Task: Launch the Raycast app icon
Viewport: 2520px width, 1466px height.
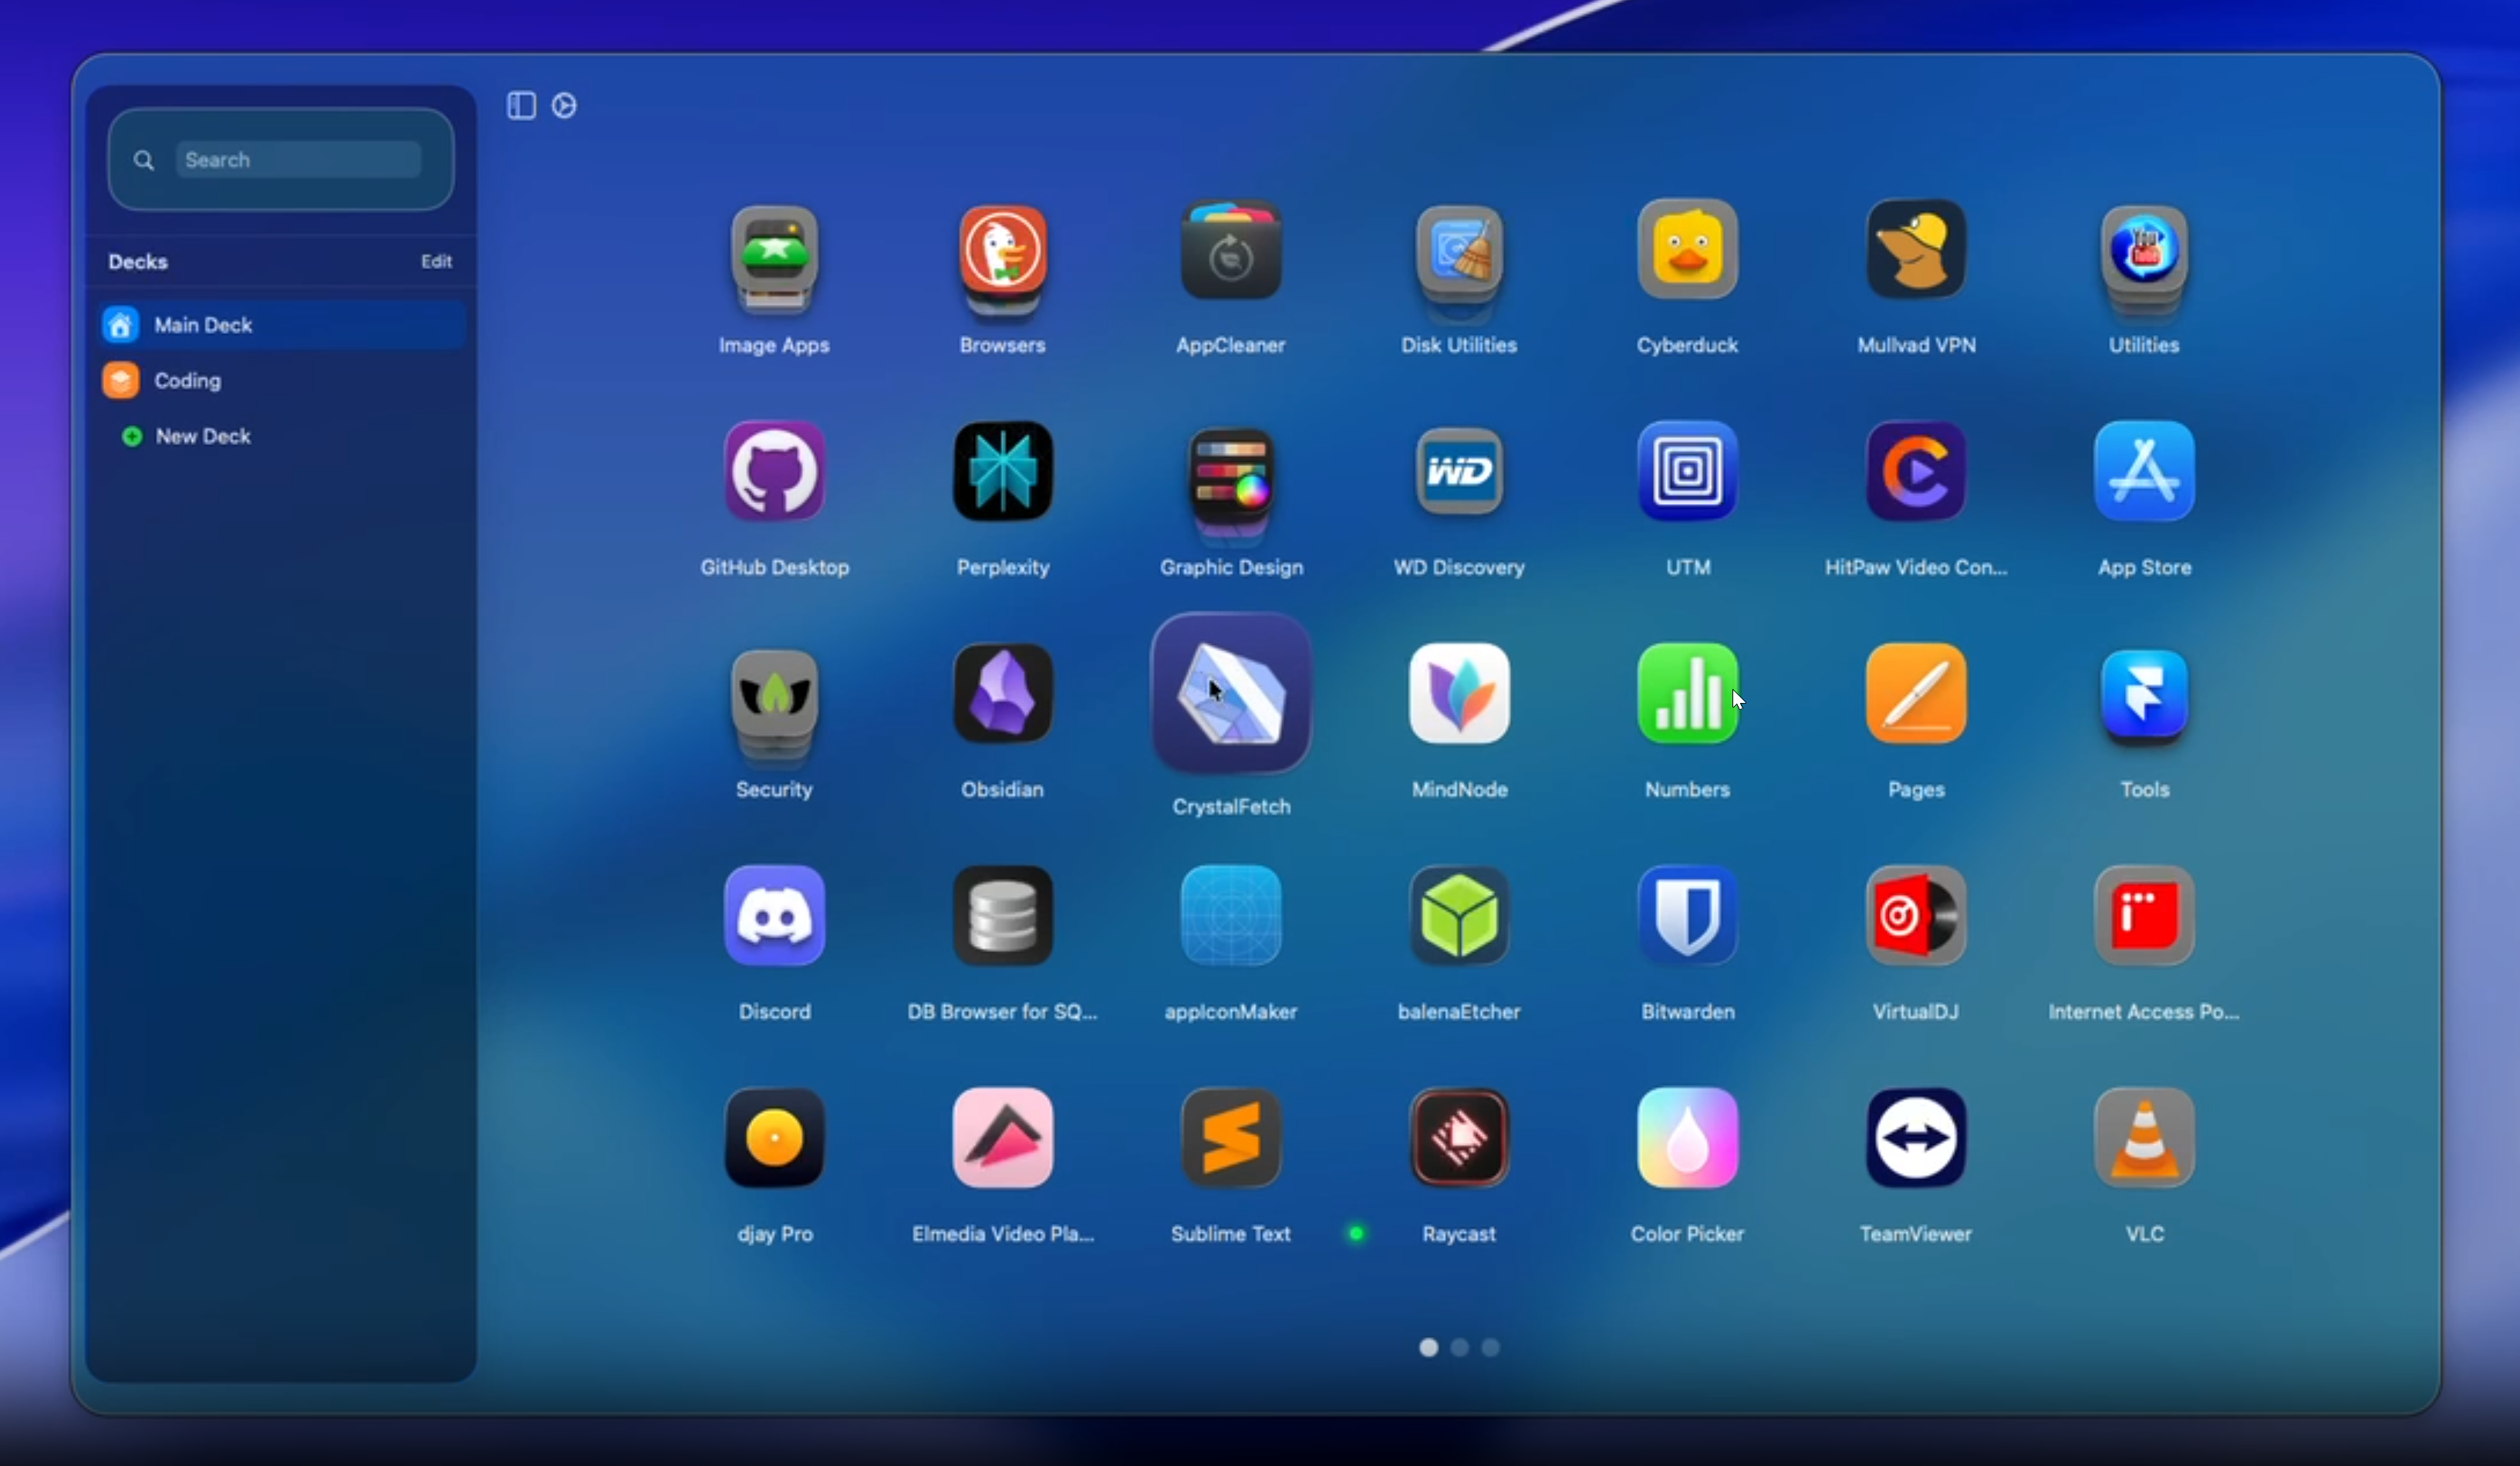Action: pyautogui.click(x=1459, y=1137)
